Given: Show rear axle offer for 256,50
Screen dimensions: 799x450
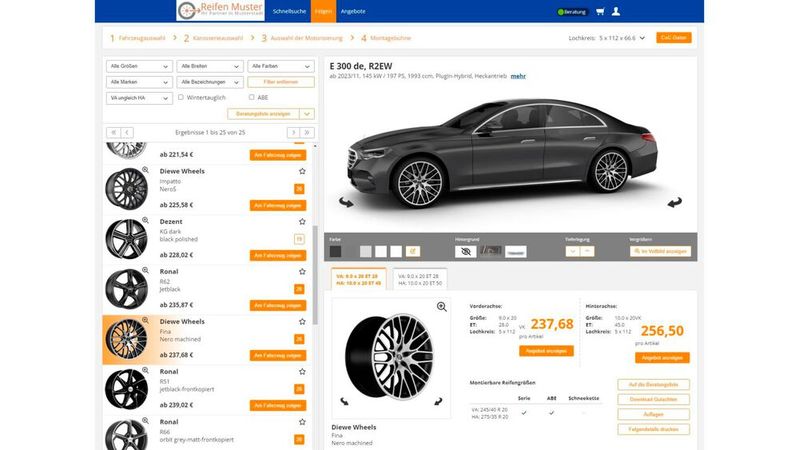Looking at the screenshot, I should click(662, 358).
